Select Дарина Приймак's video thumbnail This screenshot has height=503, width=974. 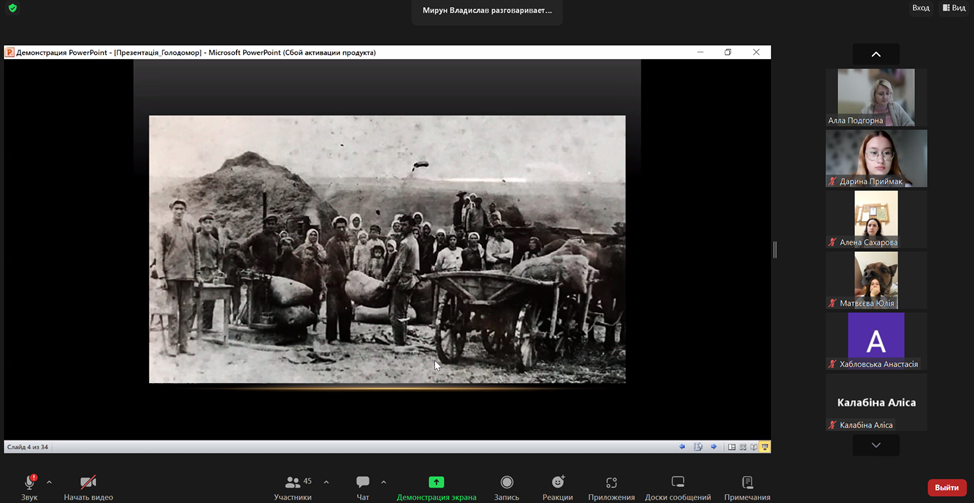tap(876, 158)
